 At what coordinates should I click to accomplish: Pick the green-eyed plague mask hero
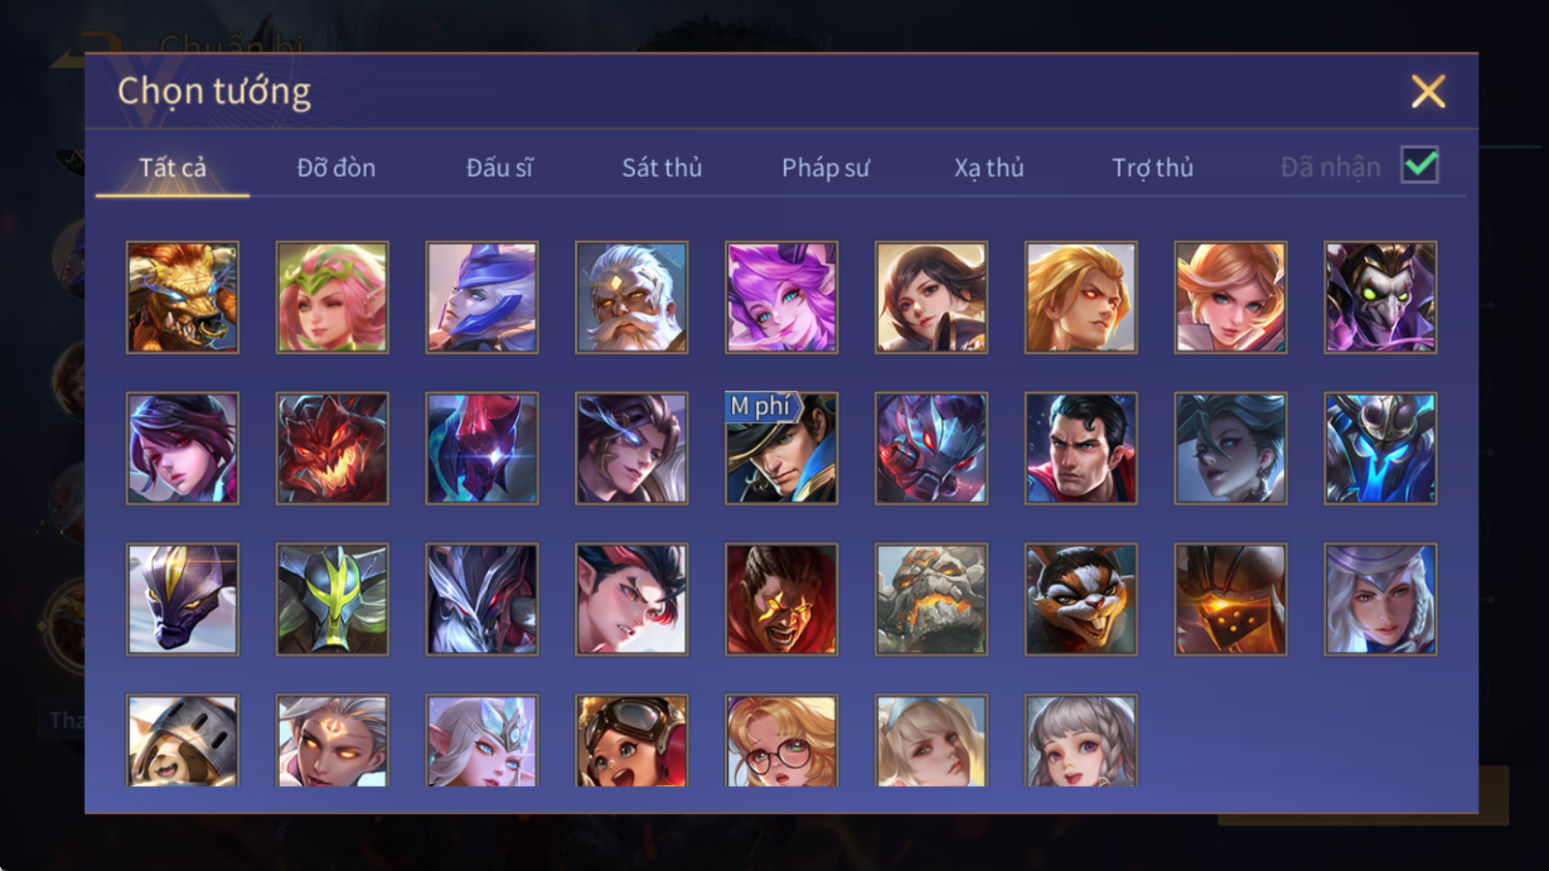pyautogui.click(x=1380, y=297)
